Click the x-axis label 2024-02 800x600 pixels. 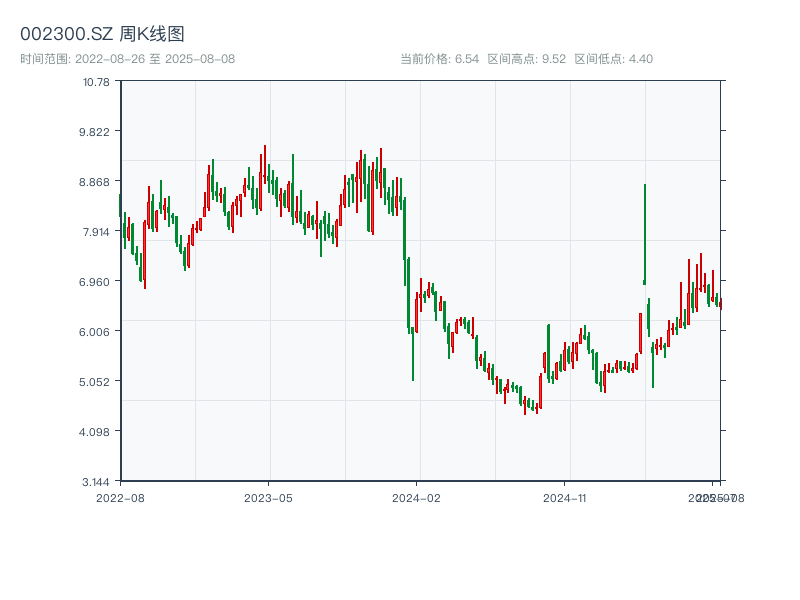pos(416,498)
